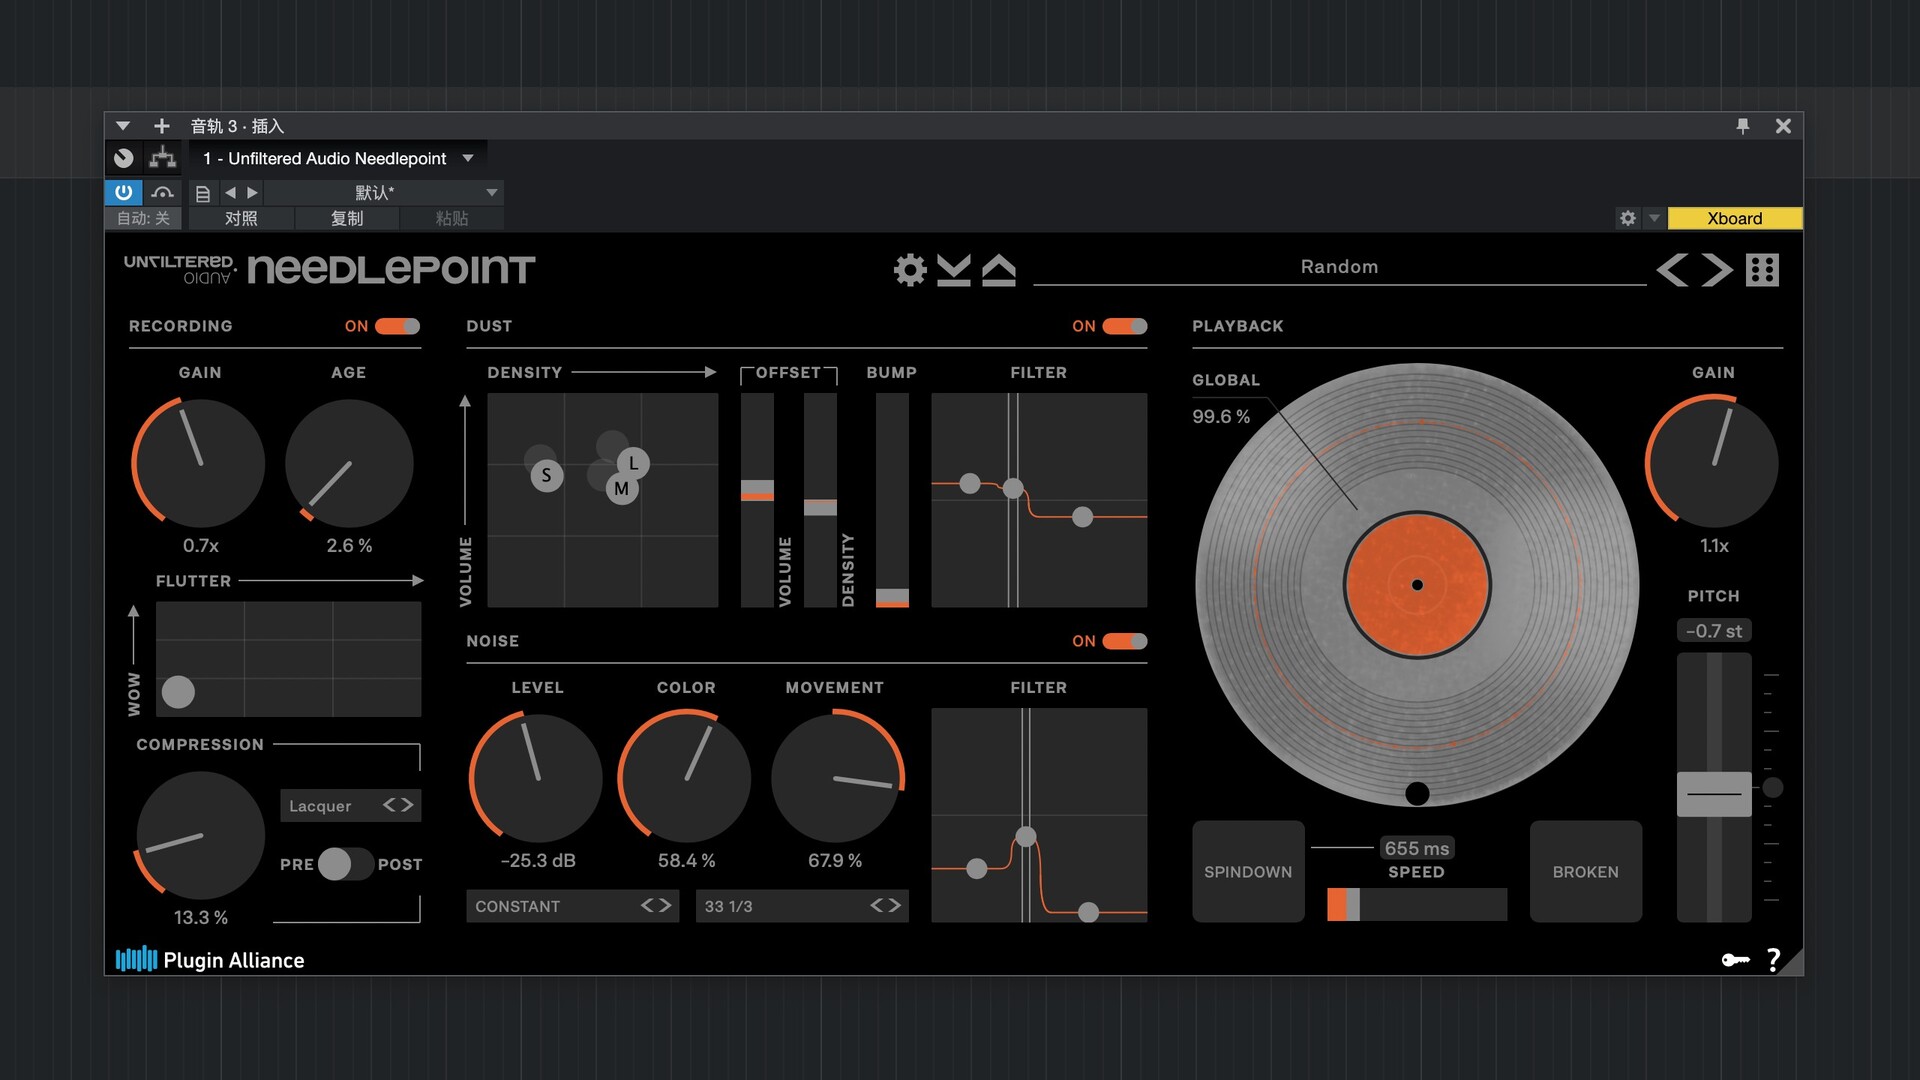Click the Unfiltered Audio Needlepoint logo

pos(329,269)
